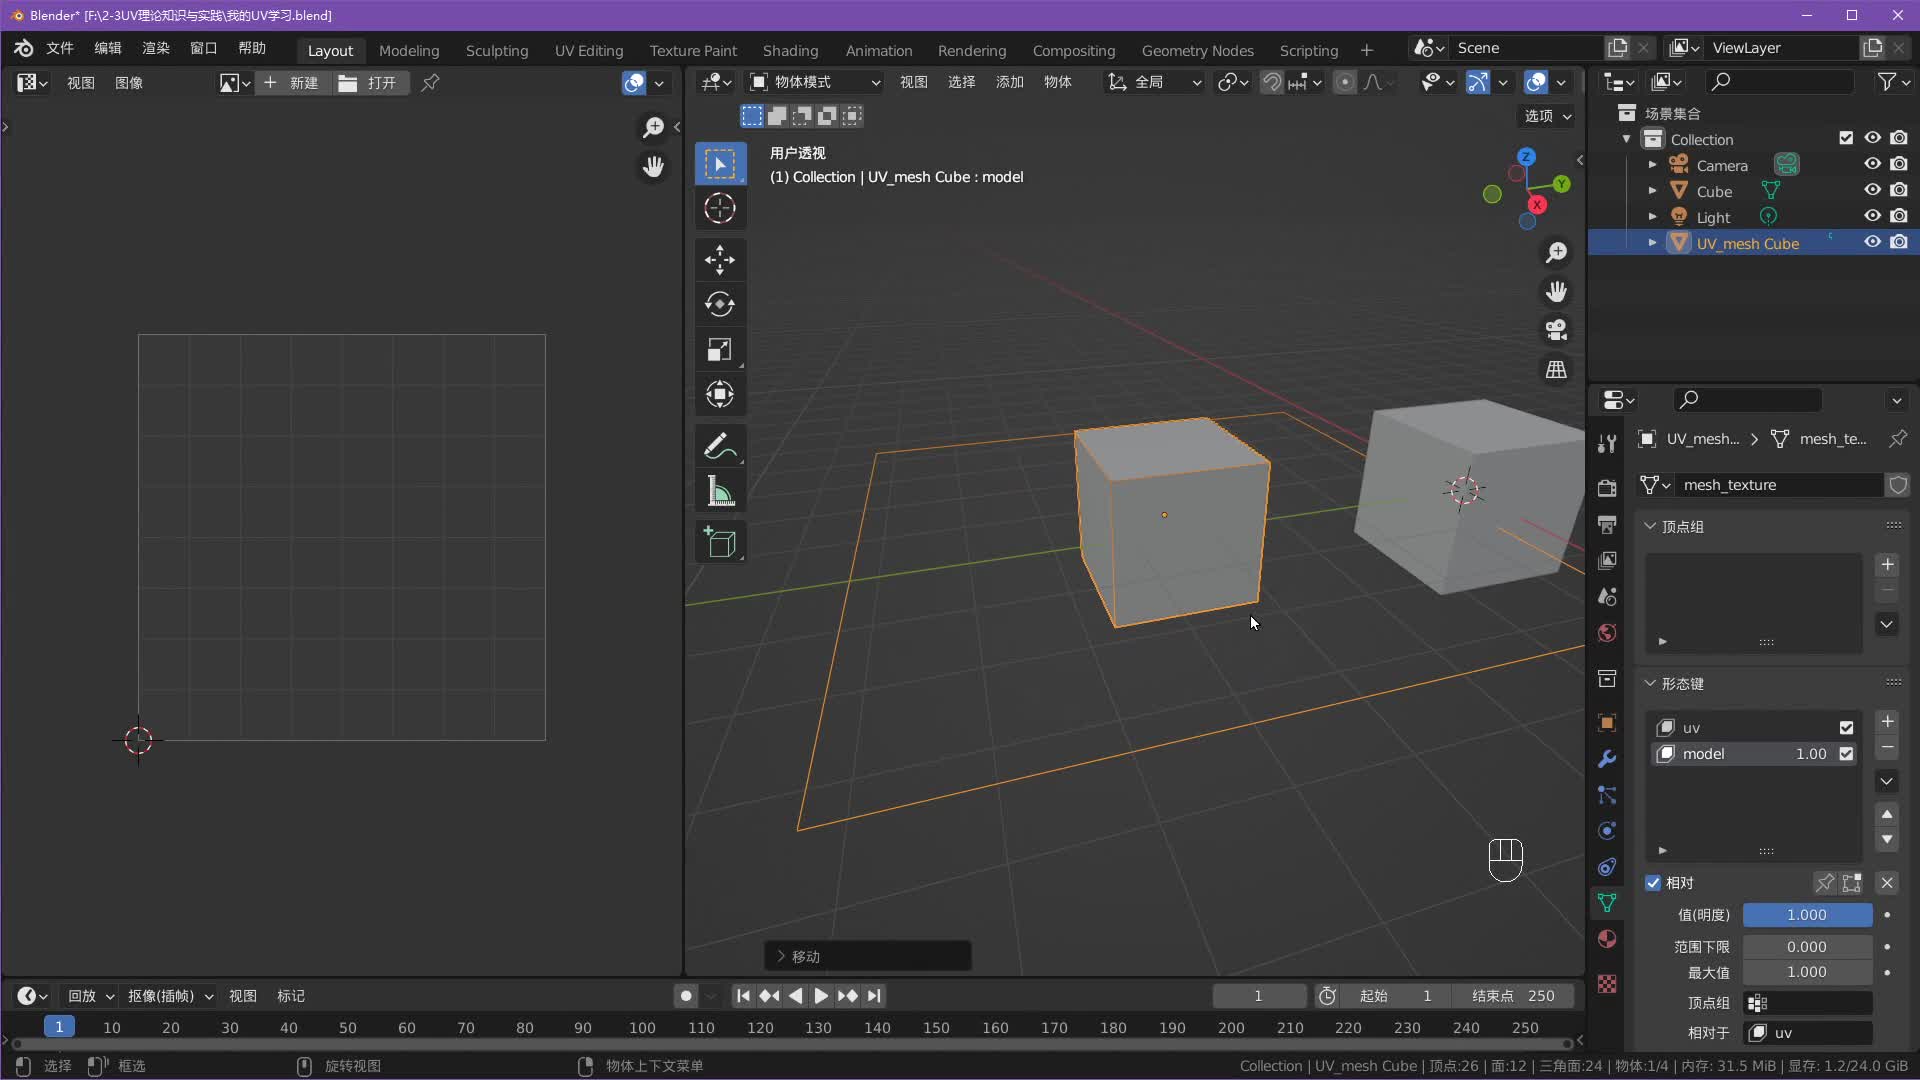Adjust the 值(明度) value slider

1807,915
